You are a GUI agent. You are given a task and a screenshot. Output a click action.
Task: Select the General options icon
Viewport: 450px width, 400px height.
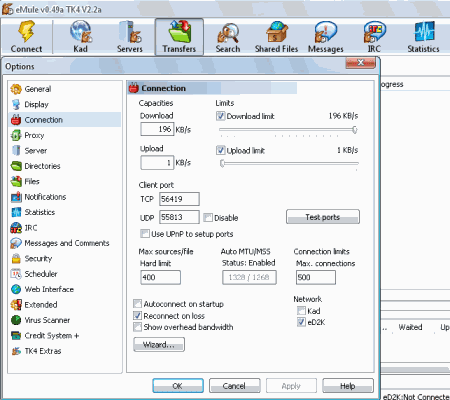tap(16, 89)
